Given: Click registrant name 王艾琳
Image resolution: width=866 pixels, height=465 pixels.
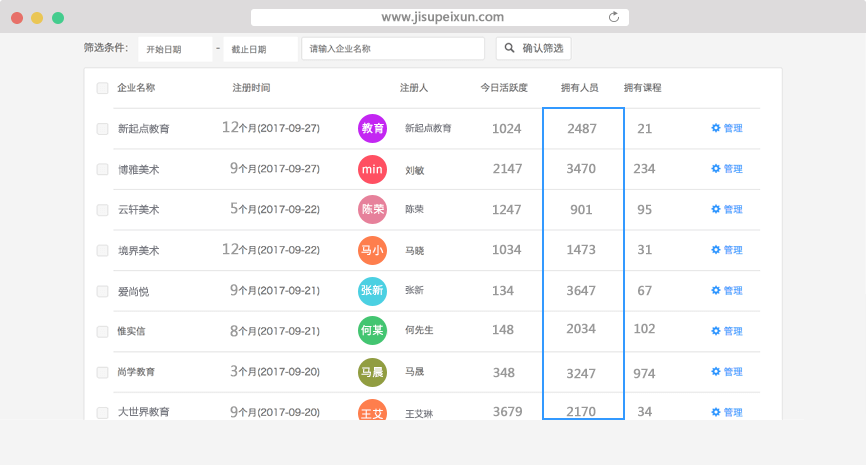Looking at the screenshot, I should coord(419,414).
